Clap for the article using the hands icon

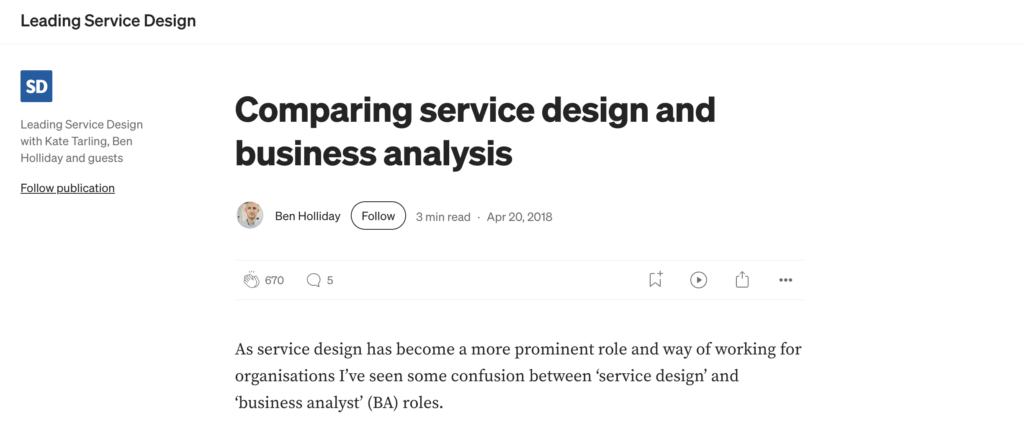[x=251, y=280]
